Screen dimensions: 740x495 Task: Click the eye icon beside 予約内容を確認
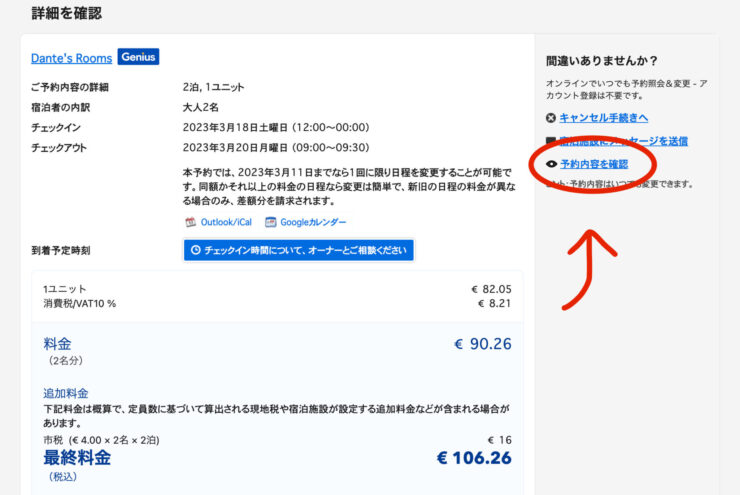click(x=551, y=163)
